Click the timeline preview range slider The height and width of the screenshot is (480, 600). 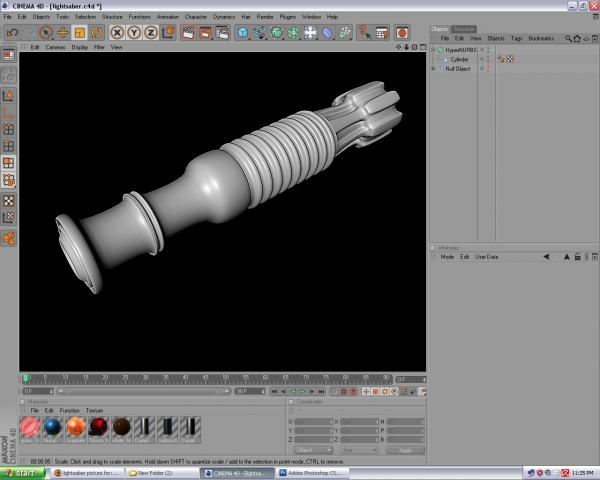[143, 392]
